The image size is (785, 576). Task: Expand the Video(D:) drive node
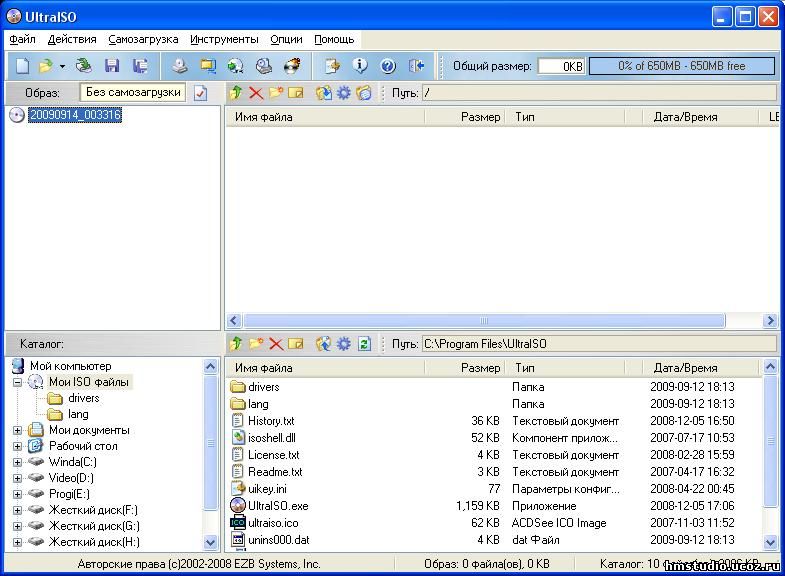coord(18,478)
